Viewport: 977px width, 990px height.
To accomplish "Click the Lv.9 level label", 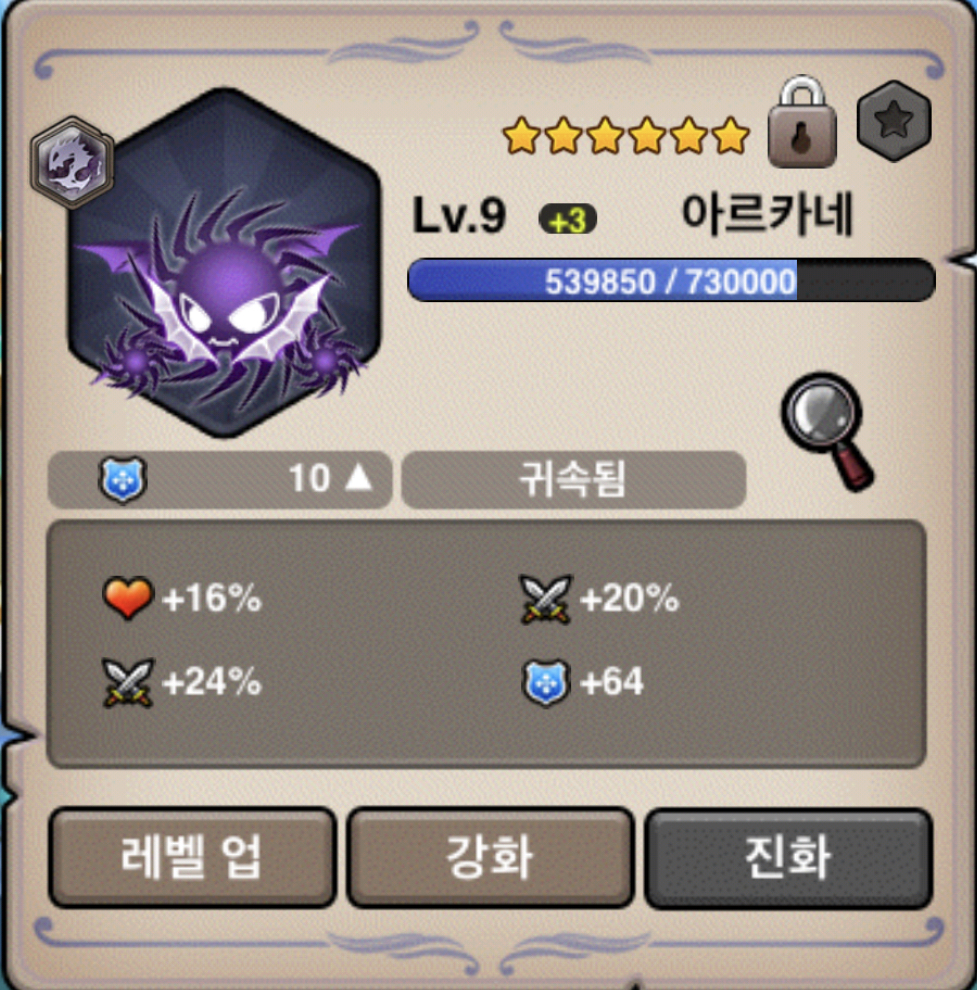I will pyautogui.click(x=459, y=216).
